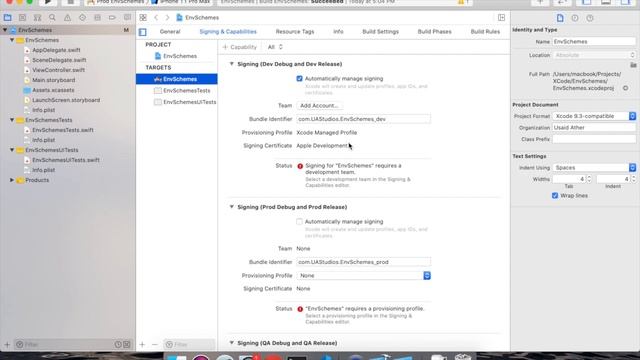Collapse the EnvSchemesTests folder in navigator
640x360 pixels.
click(12, 120)
